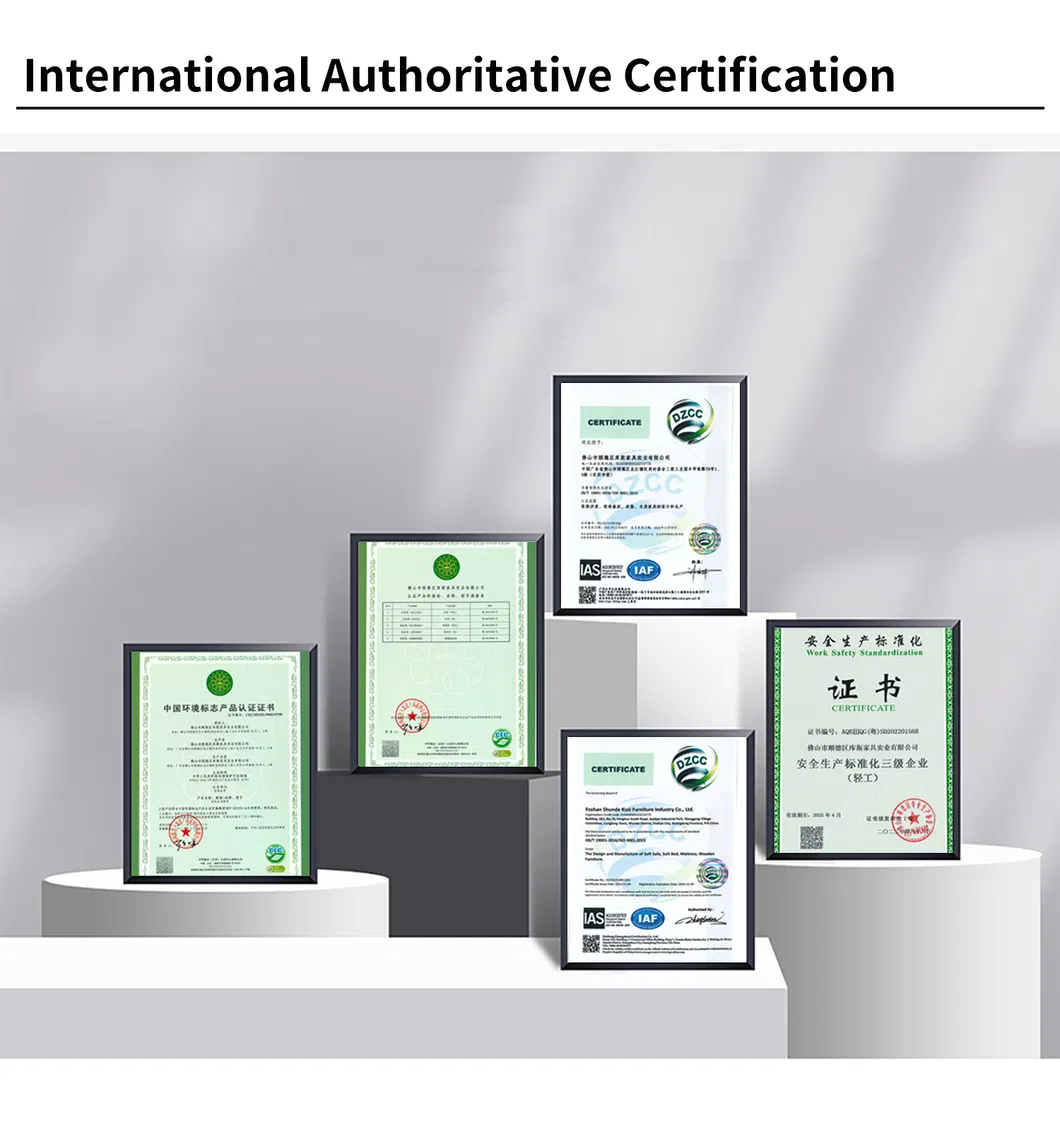The height and width of the screenshot is (1125, 1060).
Task: Click the round CEC logo on the leftmost certificate
Action: coord(274,855)
